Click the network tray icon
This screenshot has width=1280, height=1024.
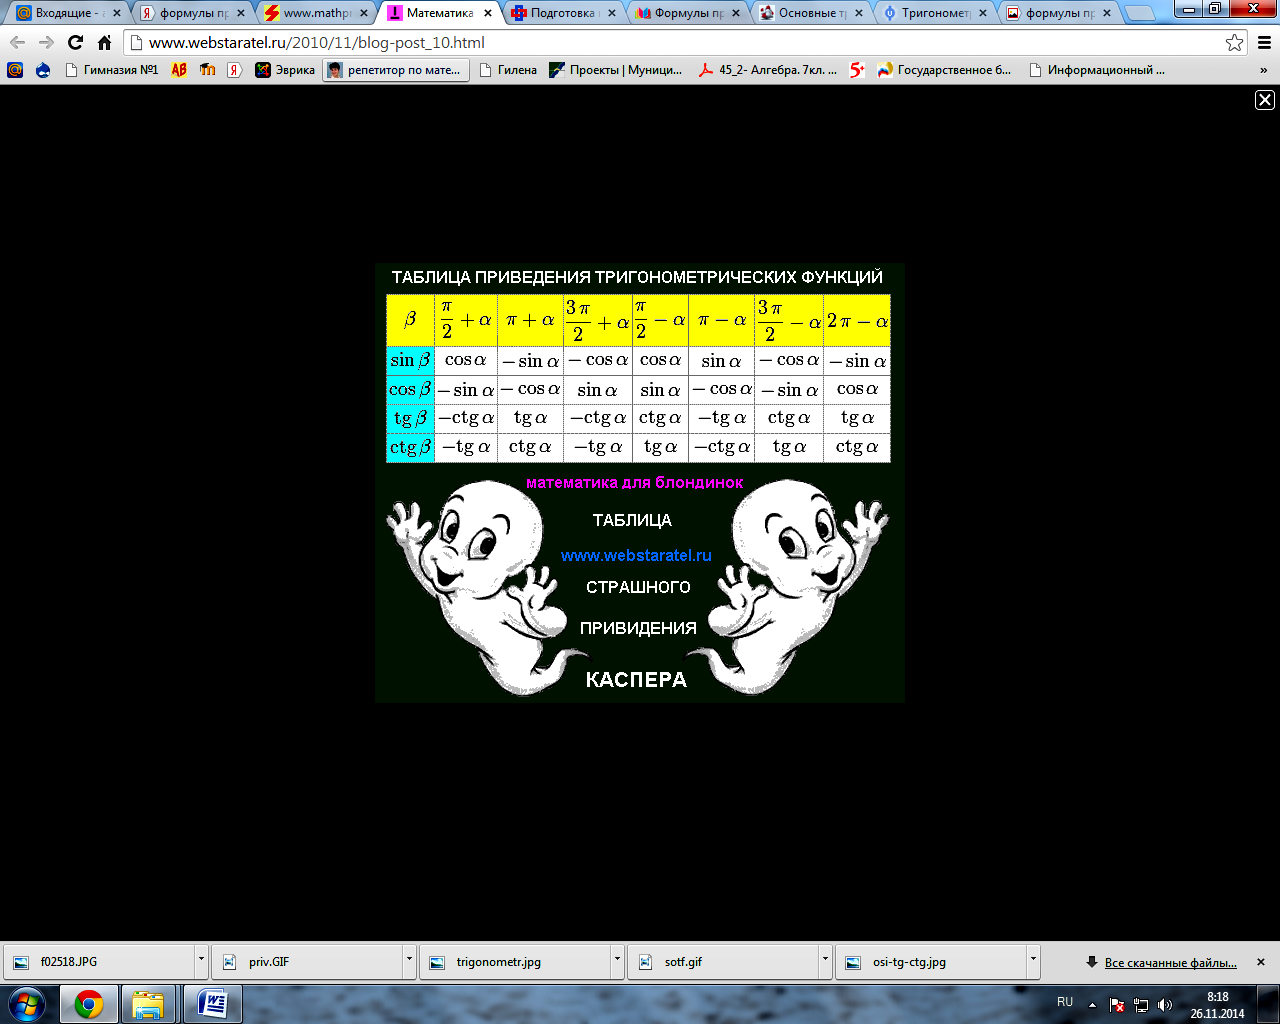(x=1141, y=1005)
